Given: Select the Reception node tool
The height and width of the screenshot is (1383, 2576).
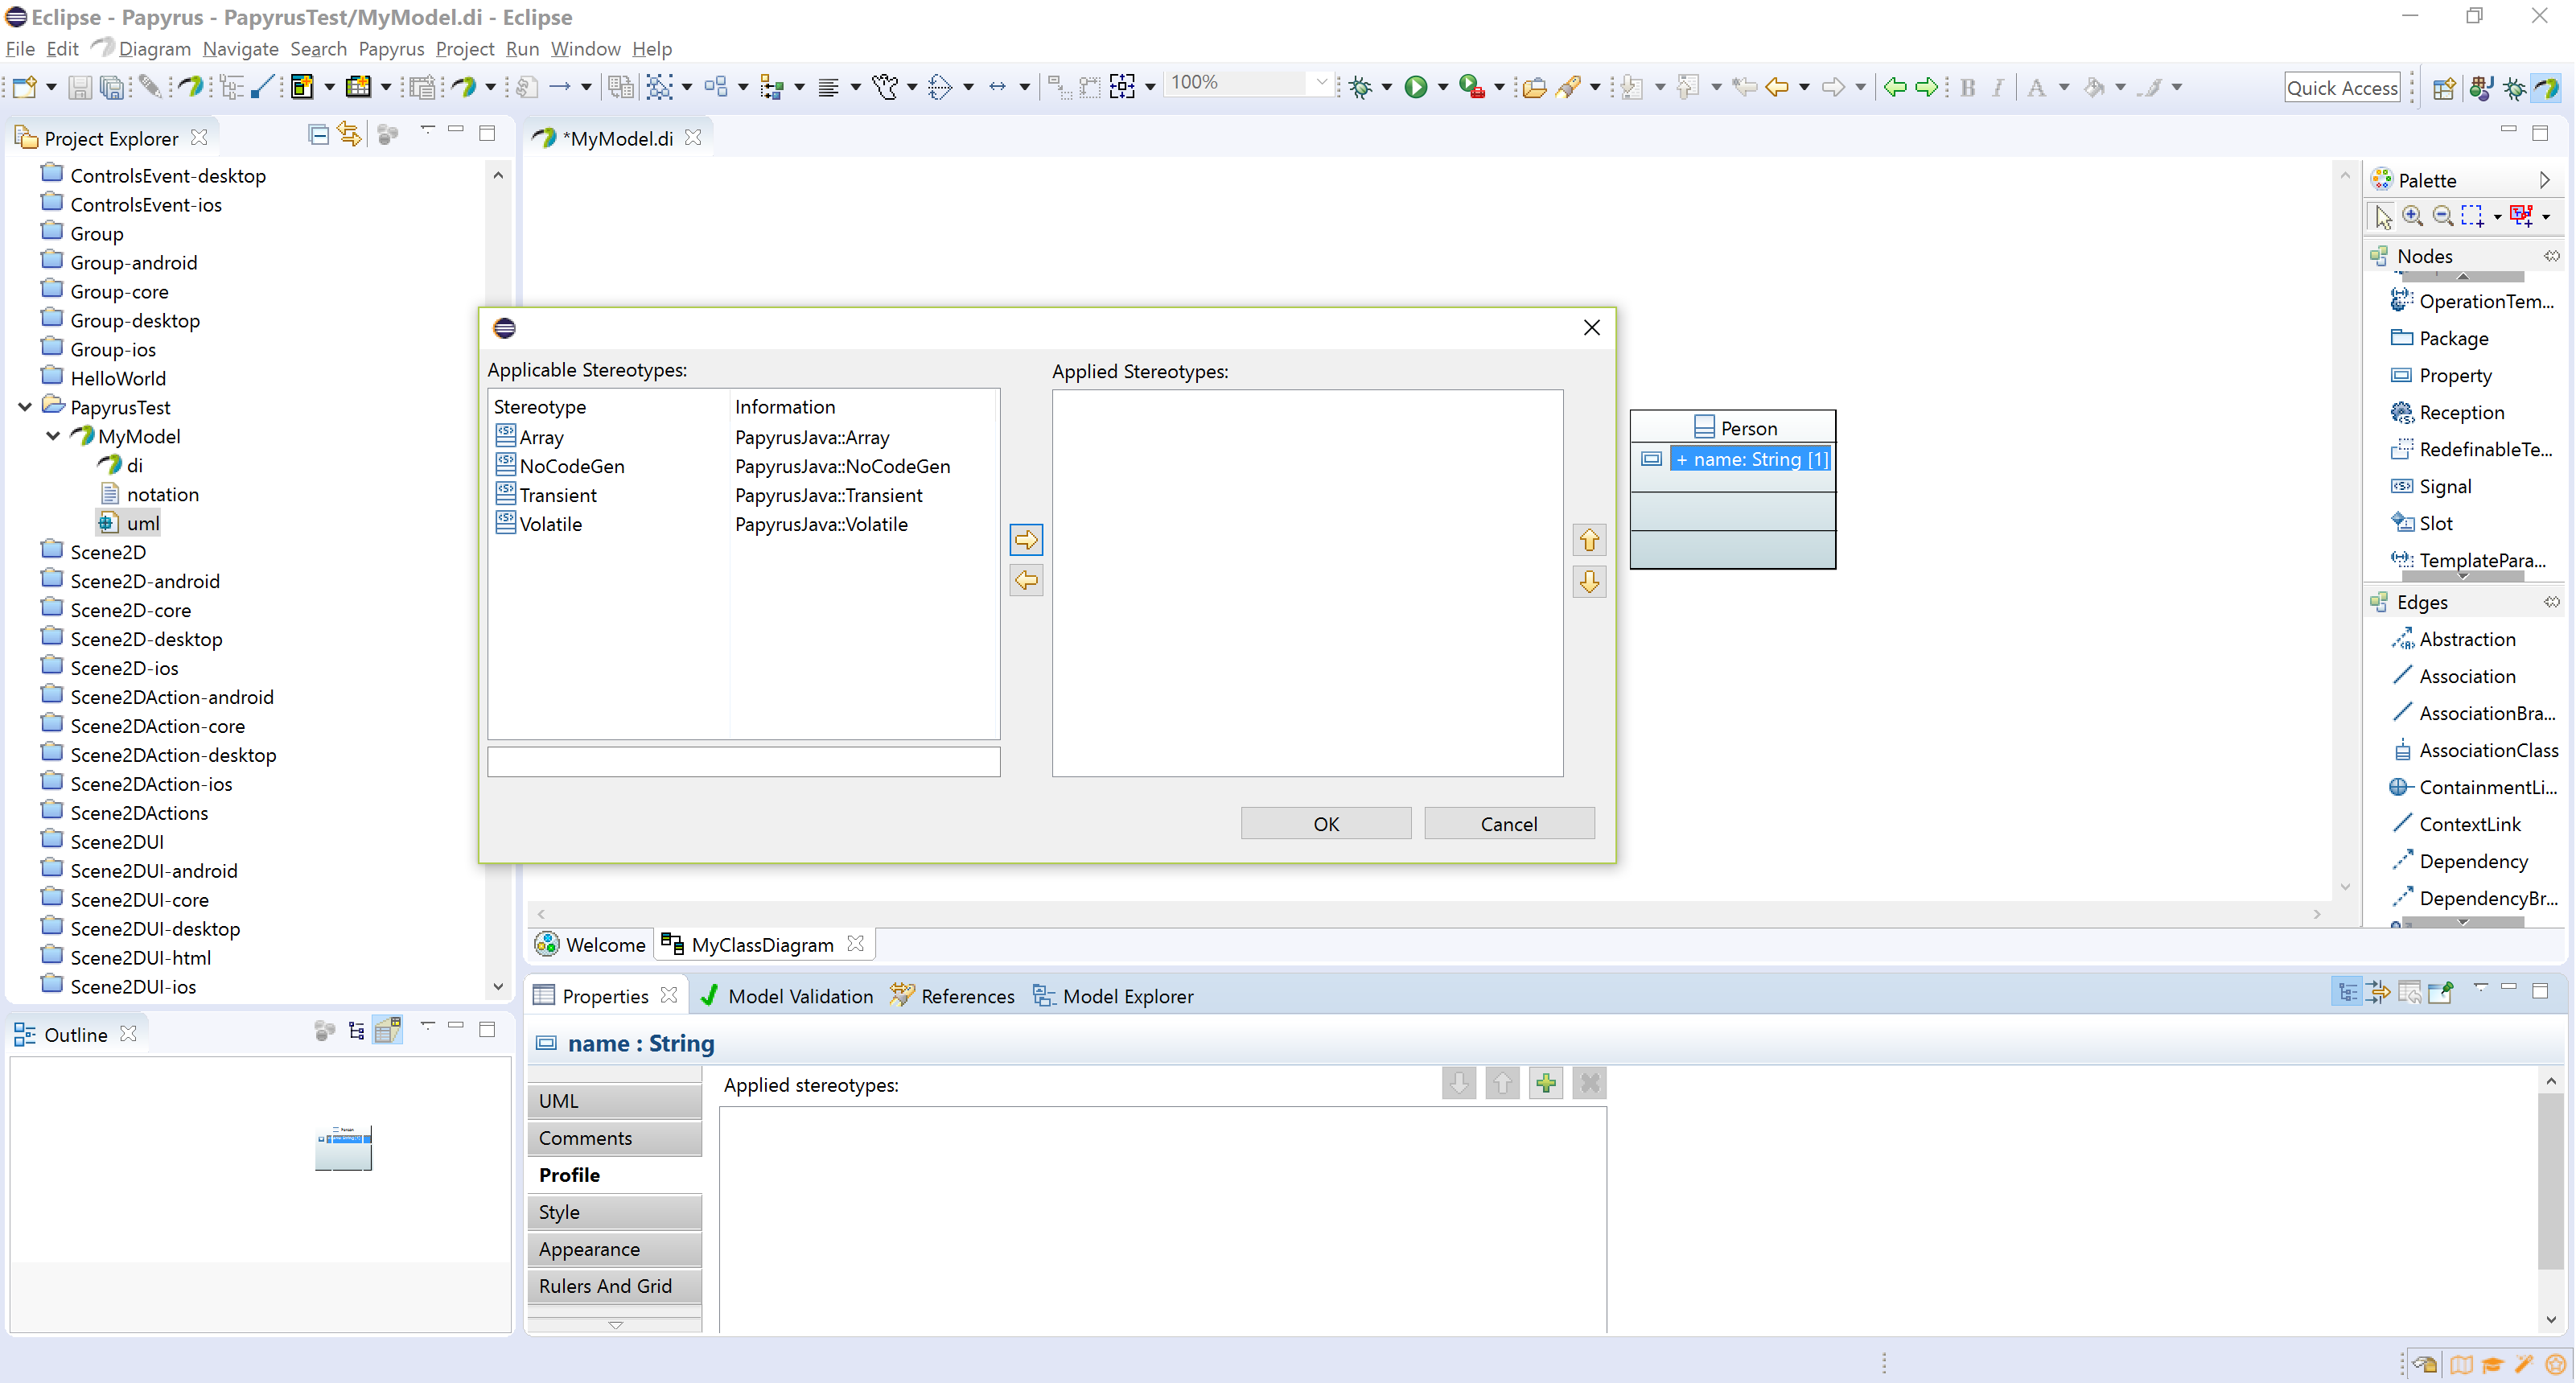Looking at the screenshot, I should click(2447, 412).
